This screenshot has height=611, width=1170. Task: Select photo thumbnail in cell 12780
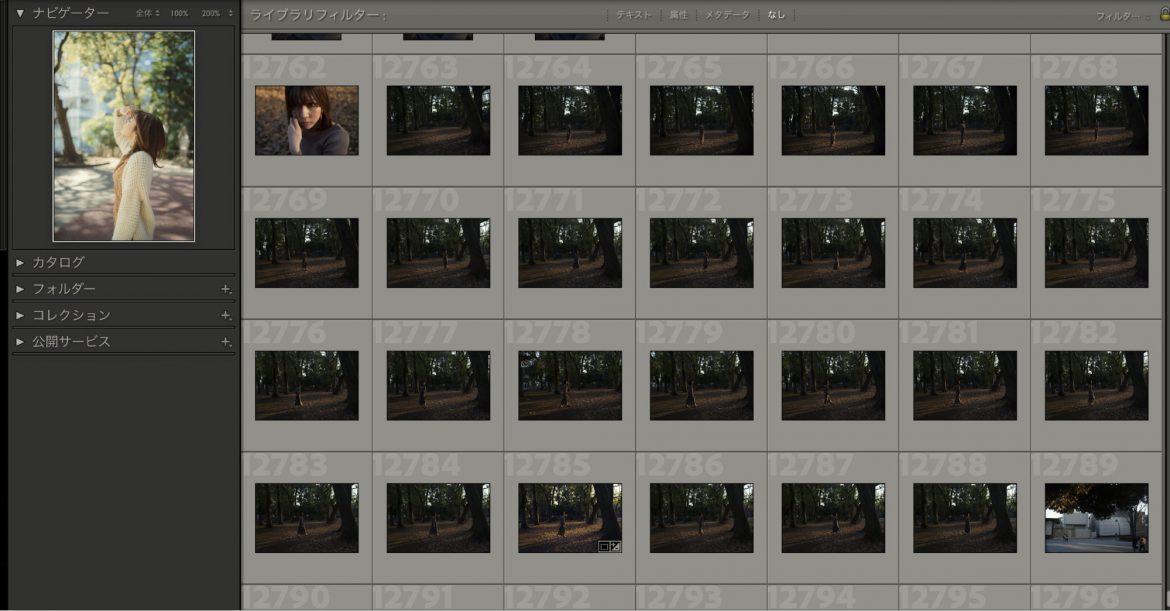point(833,386)
